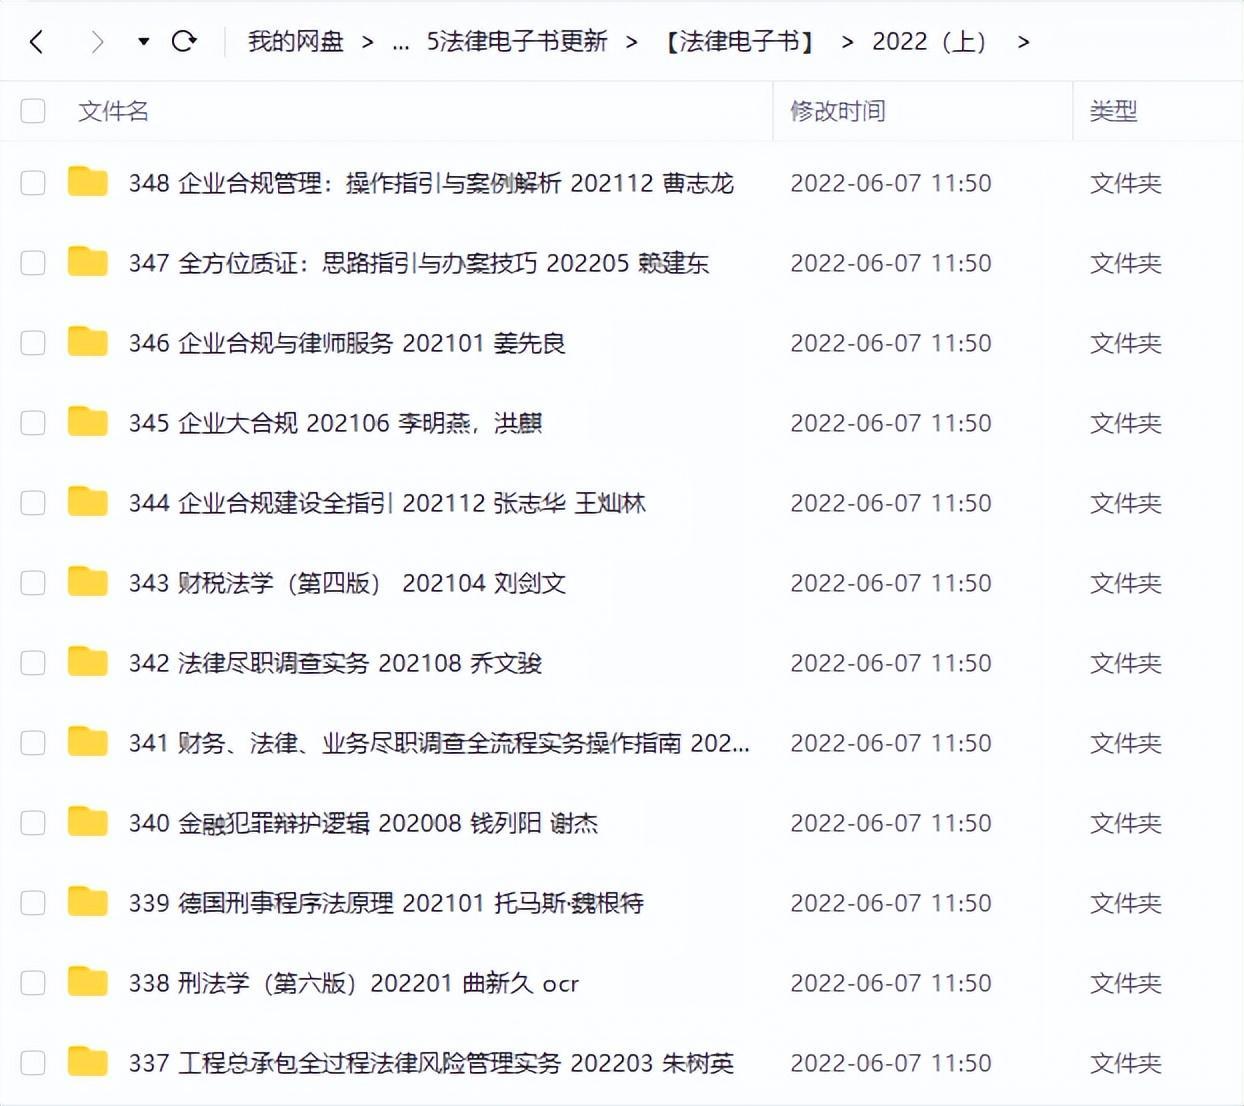Click folder icon of 338 刑法学
The image size is (1244, 1106).
88,981
